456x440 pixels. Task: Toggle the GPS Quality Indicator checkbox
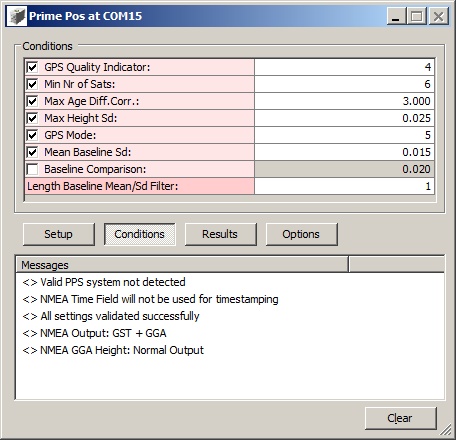pos(32,67)
